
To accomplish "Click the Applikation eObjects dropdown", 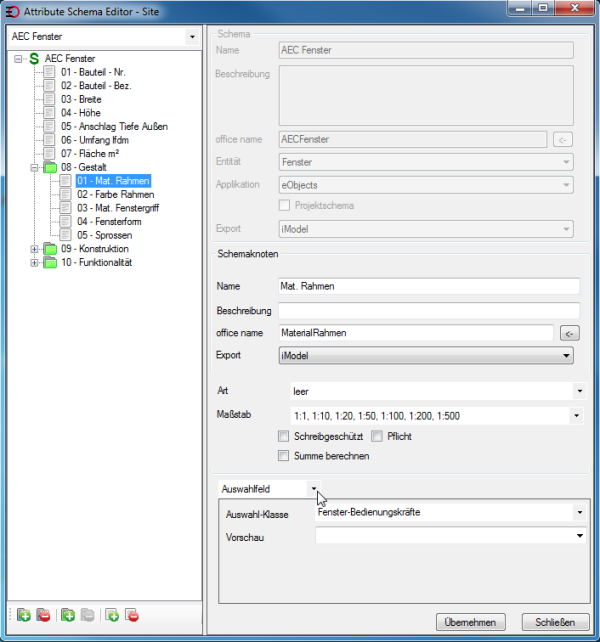I will (x=426, y=185).
